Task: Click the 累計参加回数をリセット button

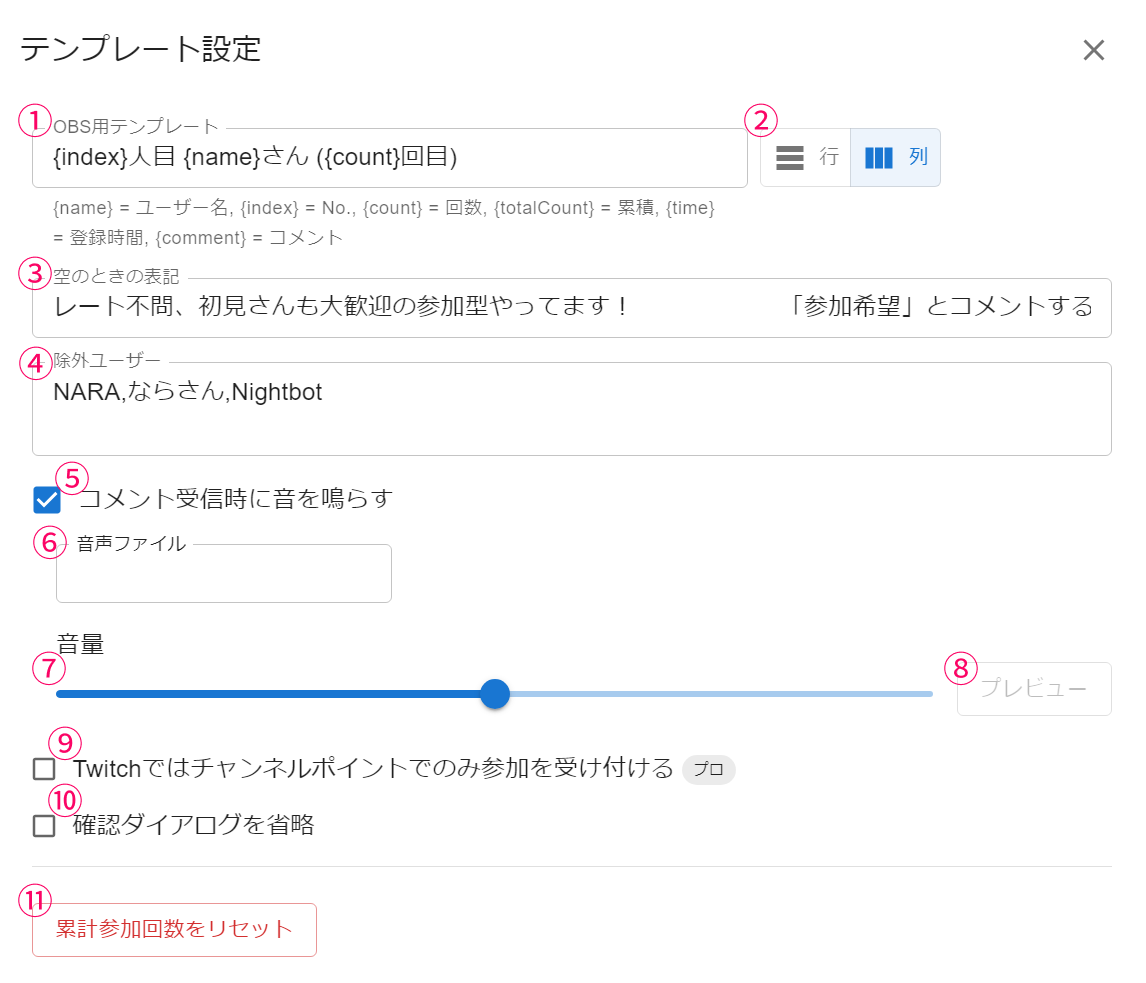Action: tap(174, 930)
